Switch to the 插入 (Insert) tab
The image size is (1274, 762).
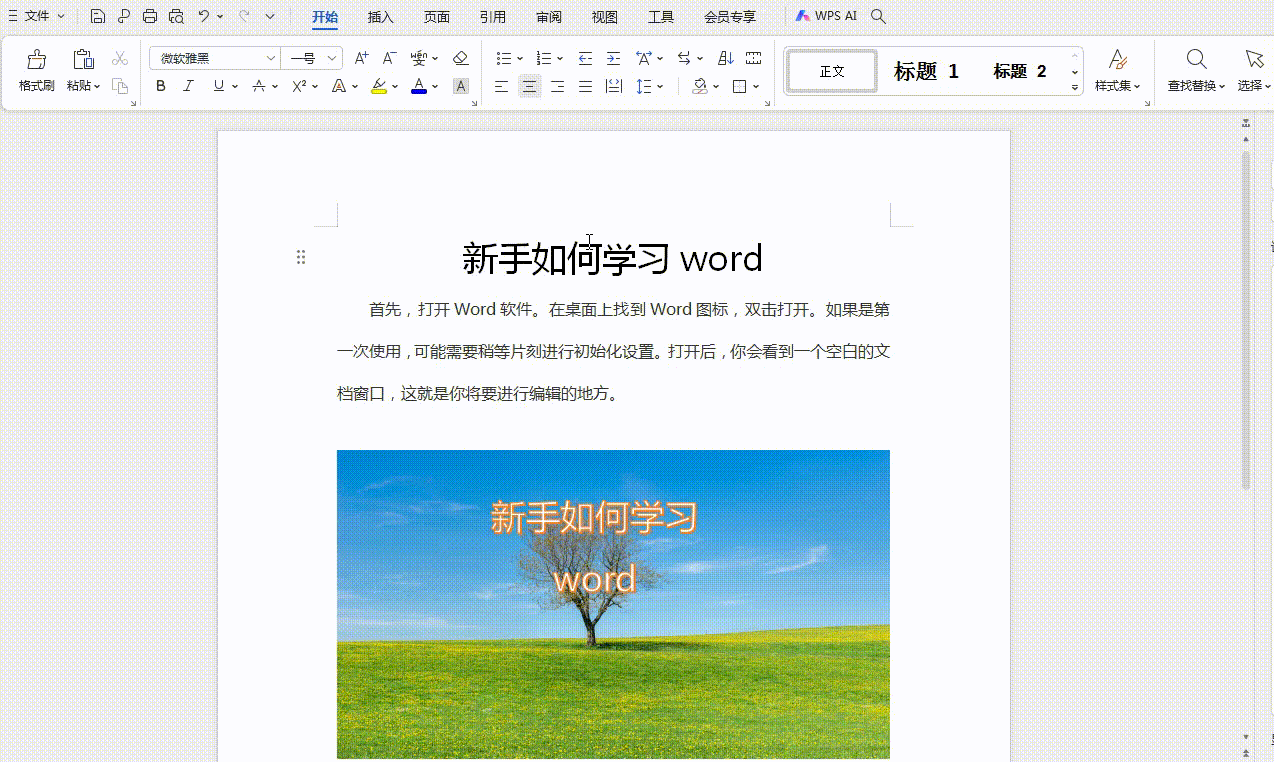380,17
